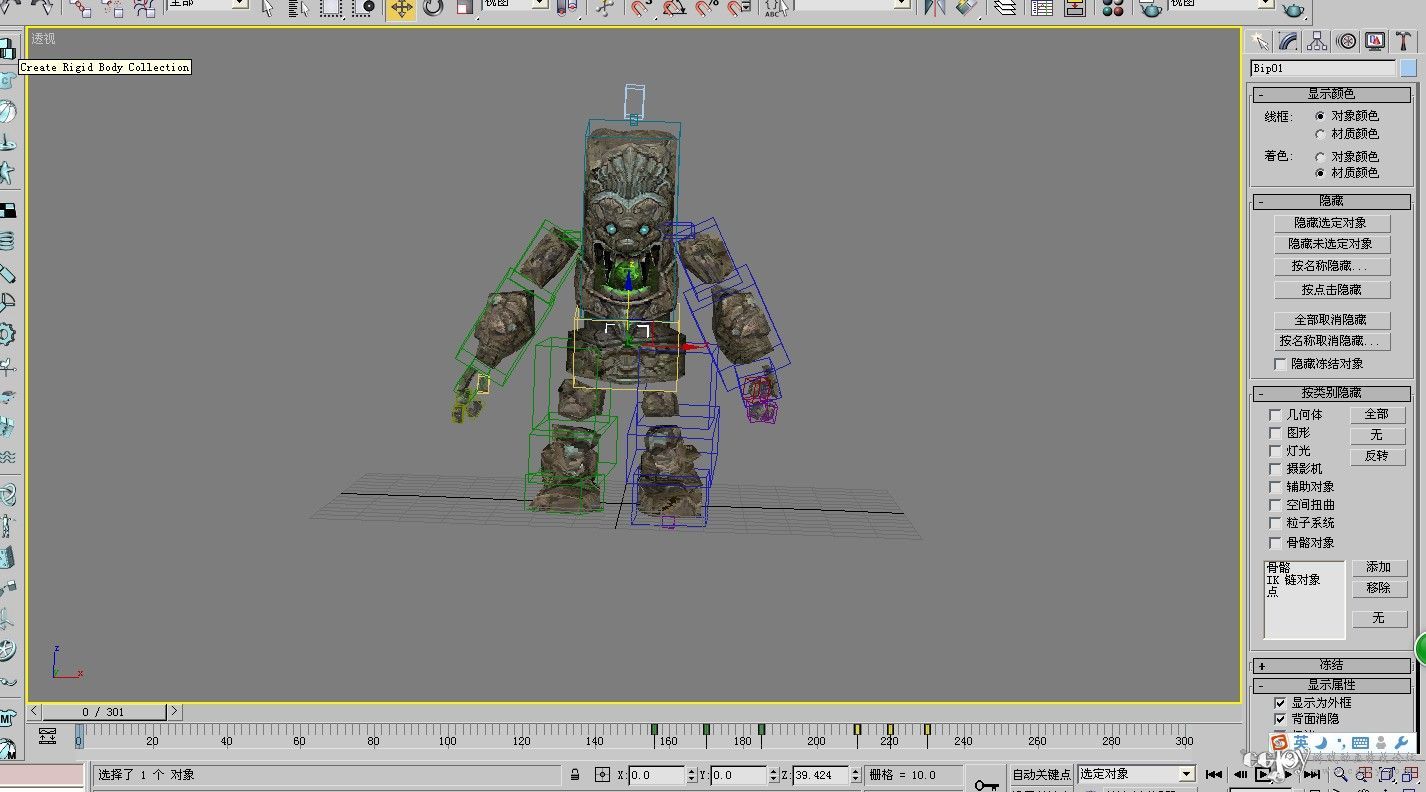
Task: Collapse the 显示颜色 rollout
Action: [1331, 94]
